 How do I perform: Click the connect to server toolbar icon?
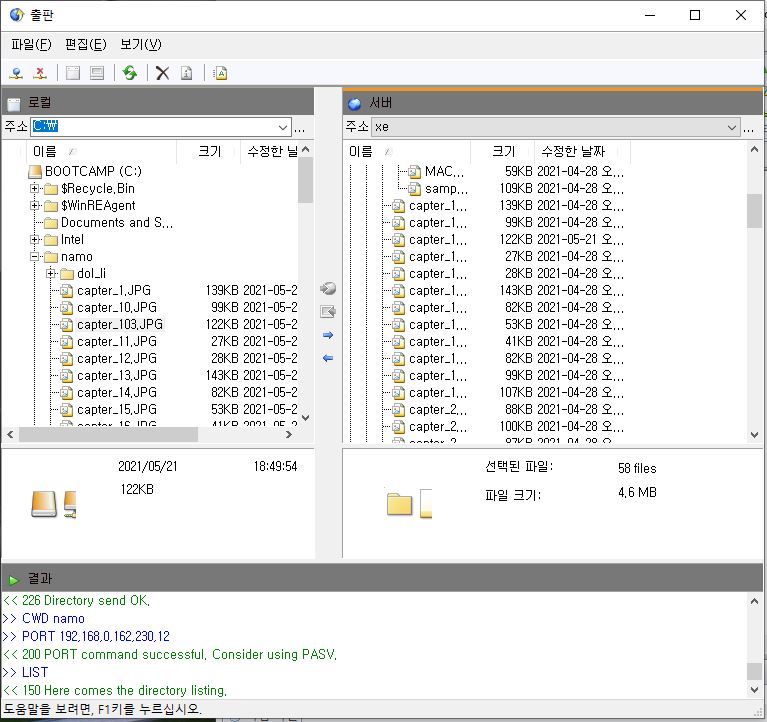coord(16,73)
